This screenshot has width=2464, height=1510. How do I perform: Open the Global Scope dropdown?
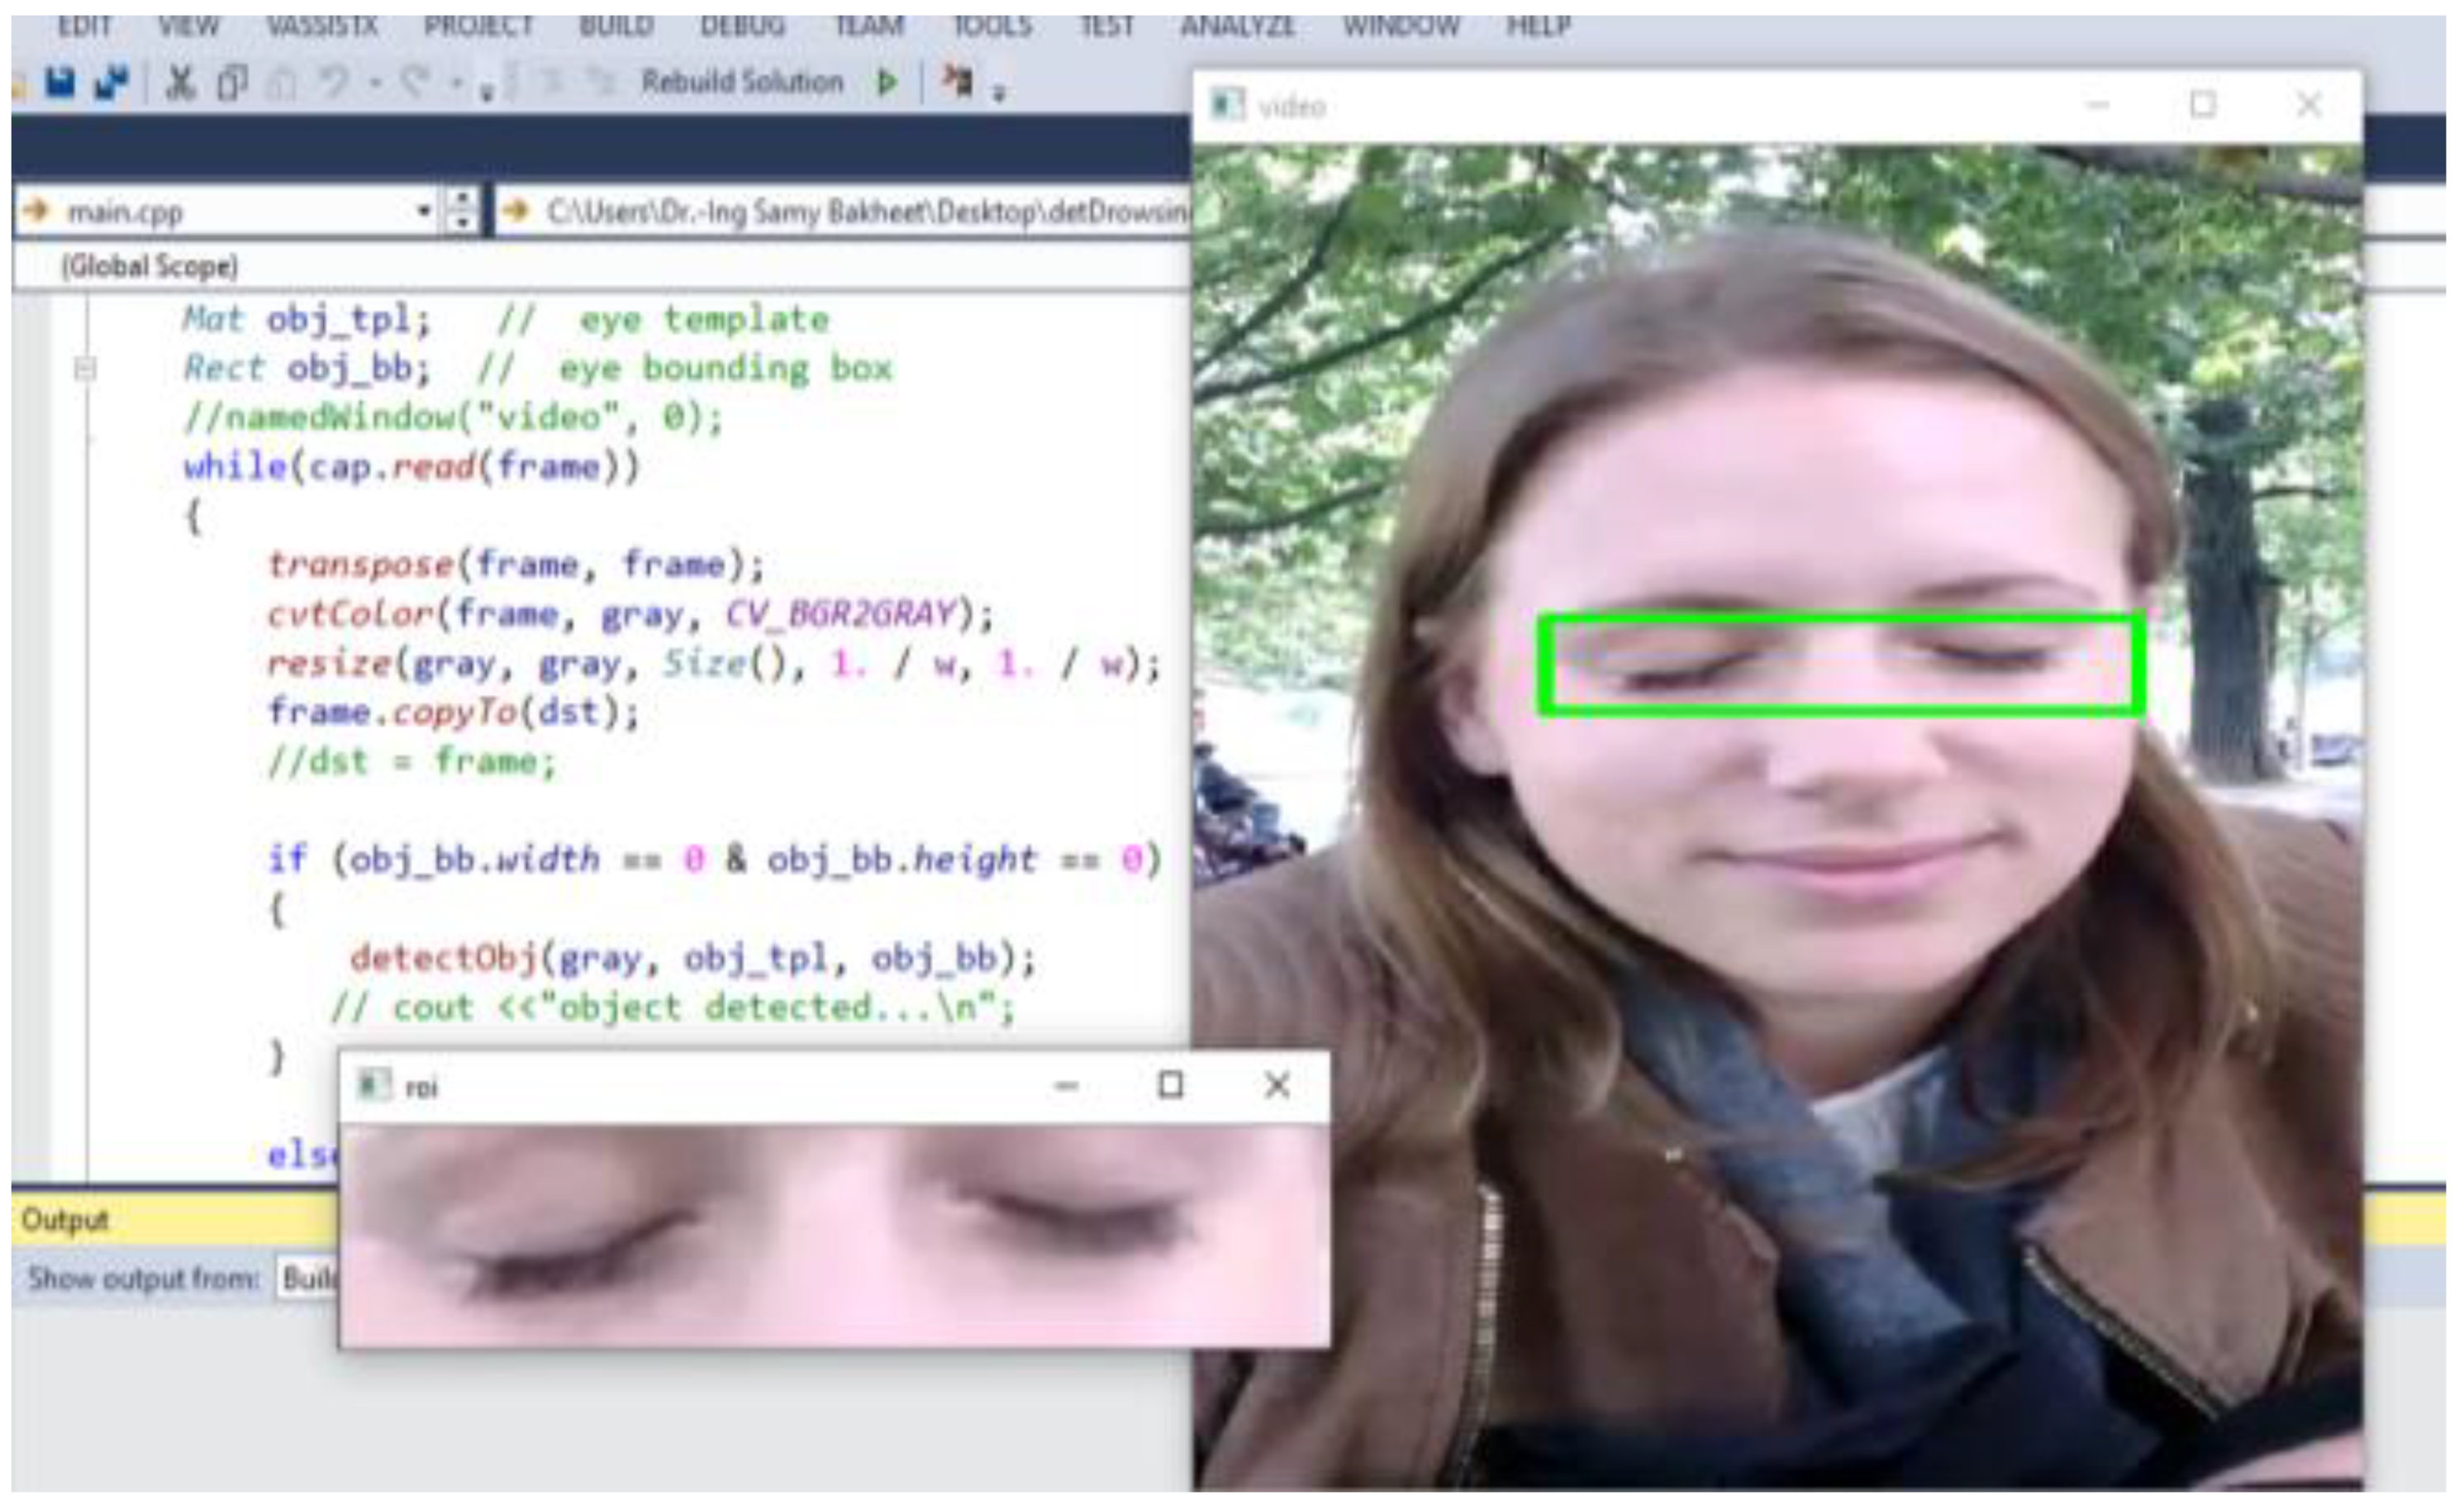click(150, 266)
